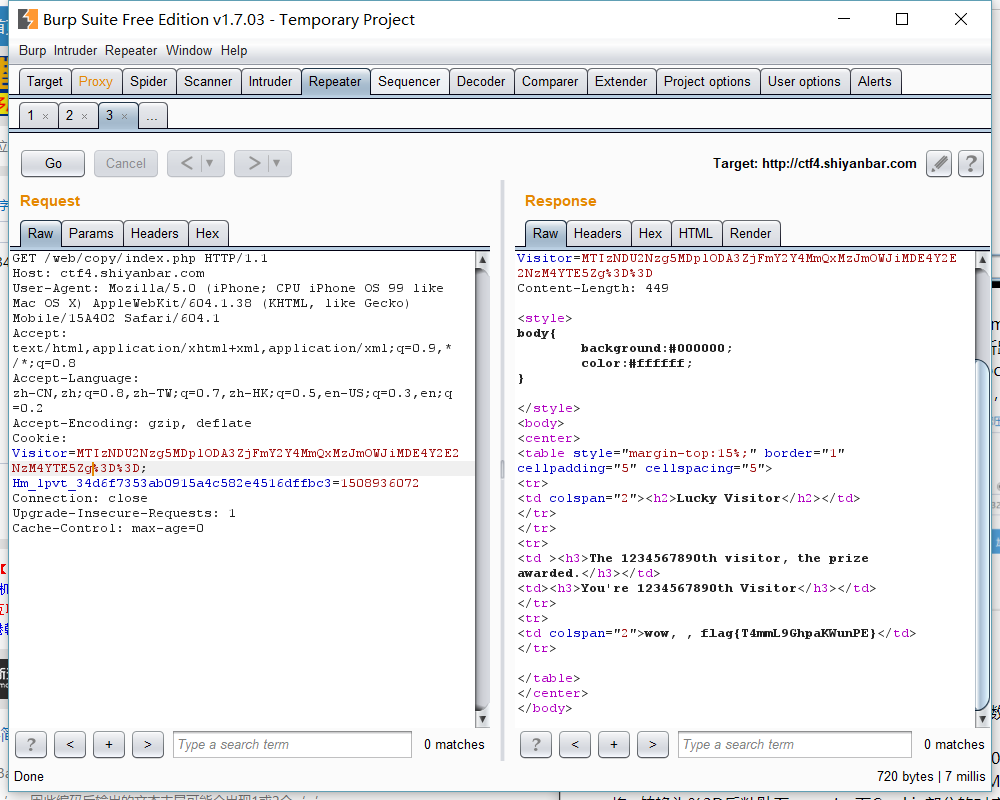Close Repeater tab 1 with its x
The image size is (1000, 800).
pos(45,117)
